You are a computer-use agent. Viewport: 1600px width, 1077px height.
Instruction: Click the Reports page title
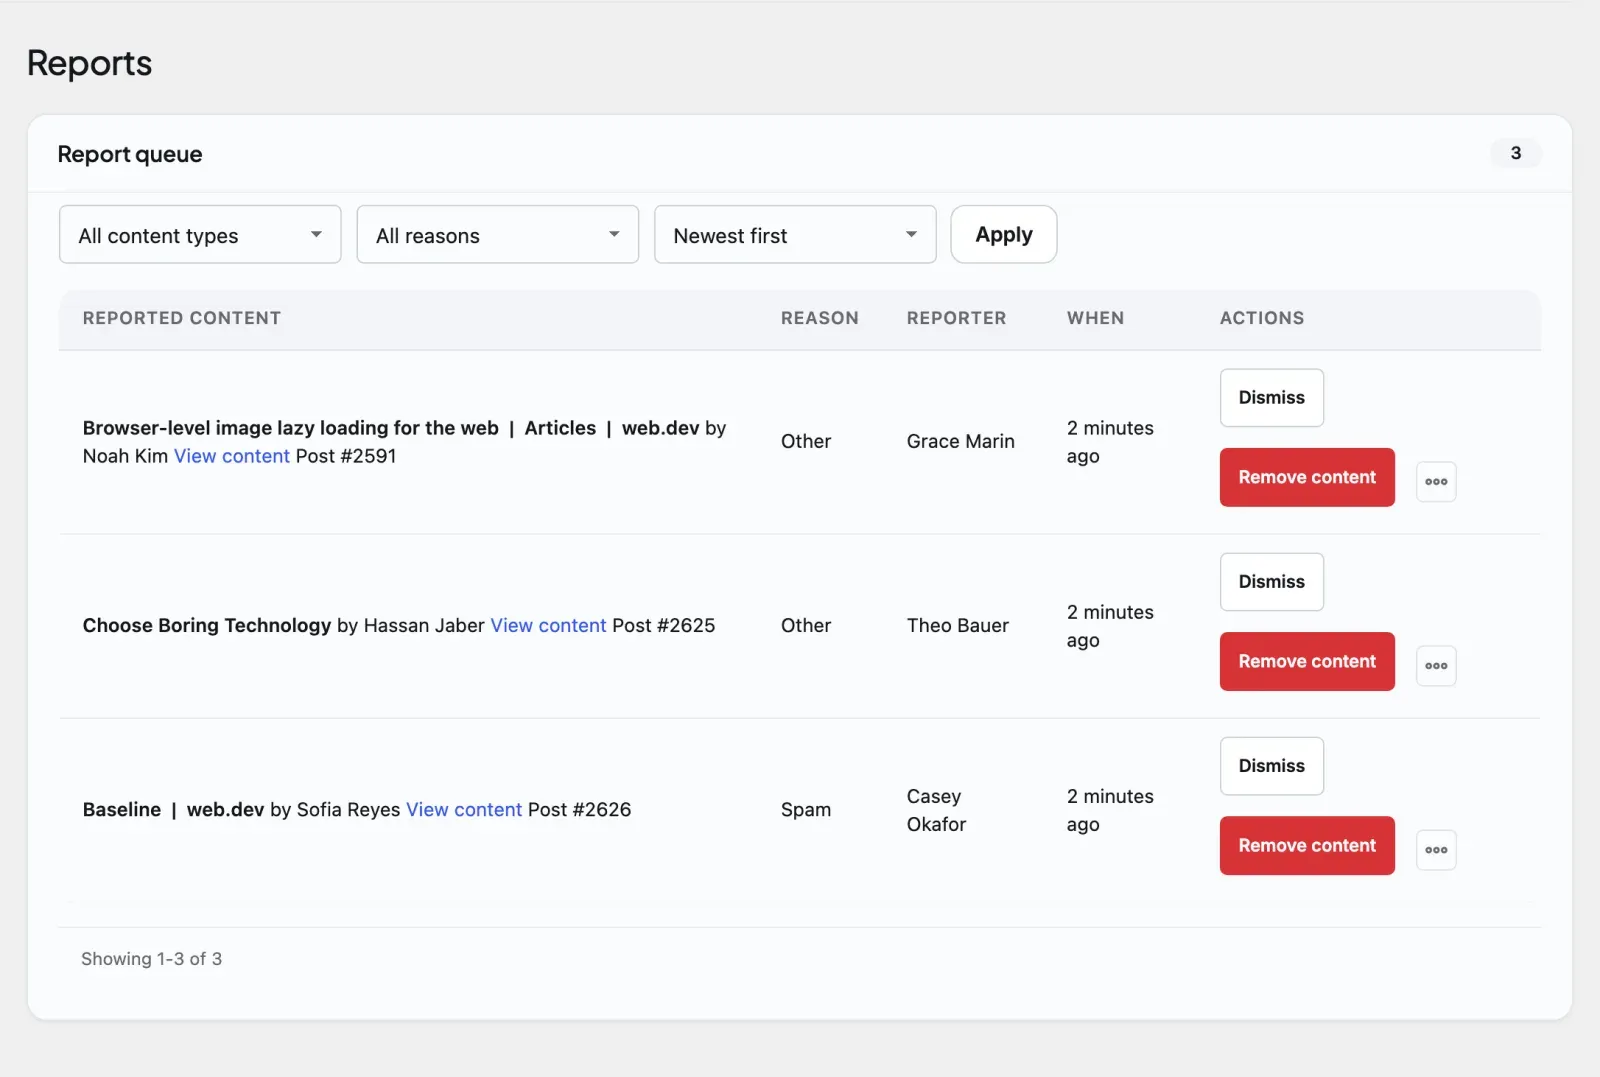point(90,63)
